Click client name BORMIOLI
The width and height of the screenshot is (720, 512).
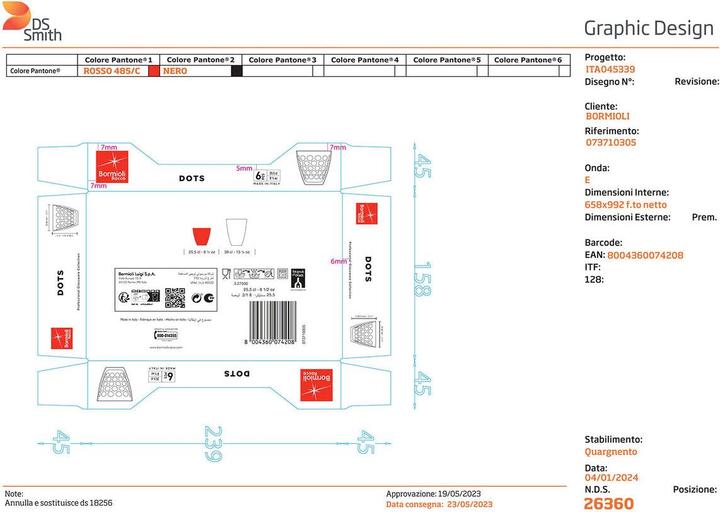[x=608, y=117]
